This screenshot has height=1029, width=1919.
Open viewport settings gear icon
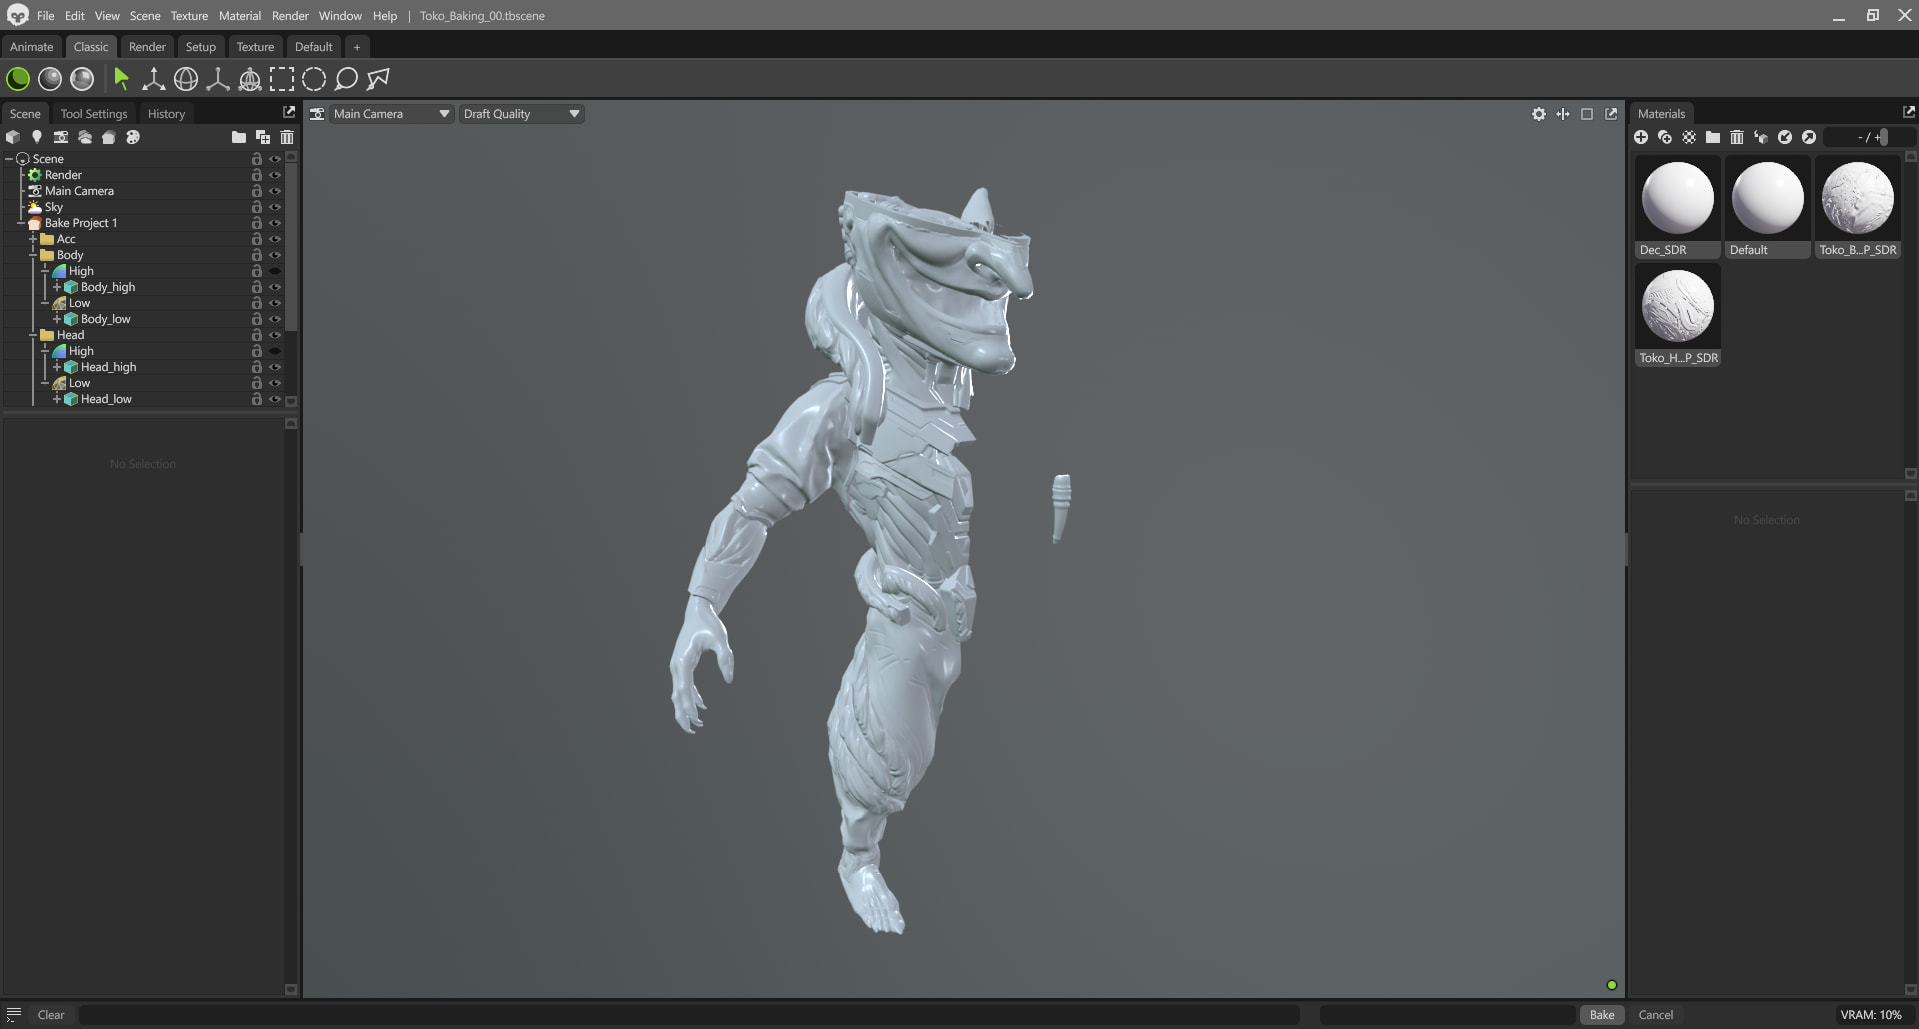click(1539, 114)
